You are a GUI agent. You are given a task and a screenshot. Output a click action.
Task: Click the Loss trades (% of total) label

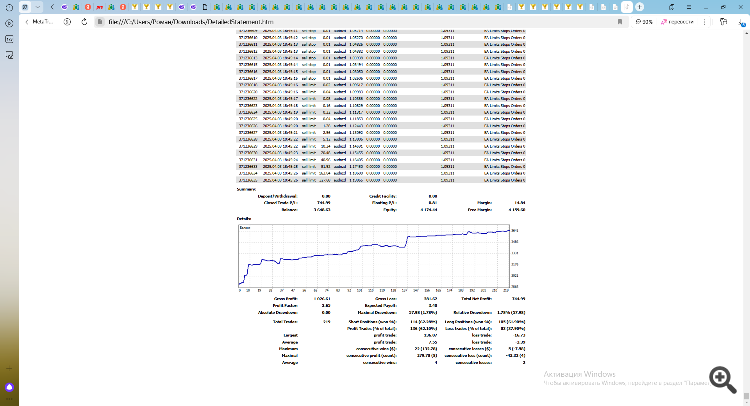[468, 329]
